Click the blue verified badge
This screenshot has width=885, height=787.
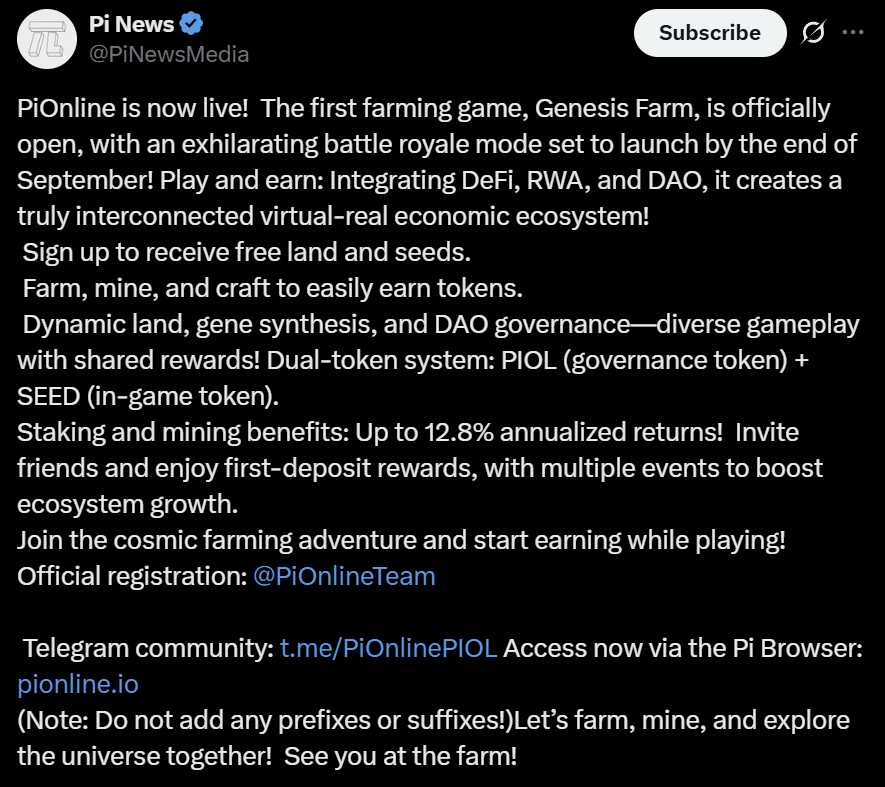193,22
